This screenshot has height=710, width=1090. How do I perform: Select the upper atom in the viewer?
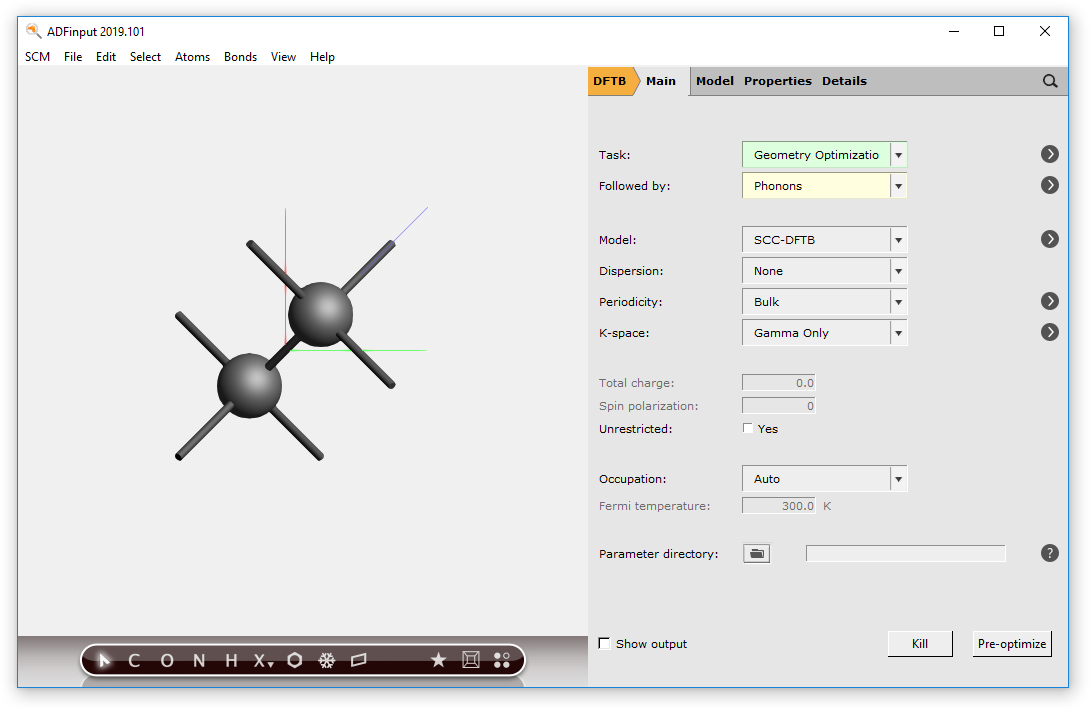point(320,314)
